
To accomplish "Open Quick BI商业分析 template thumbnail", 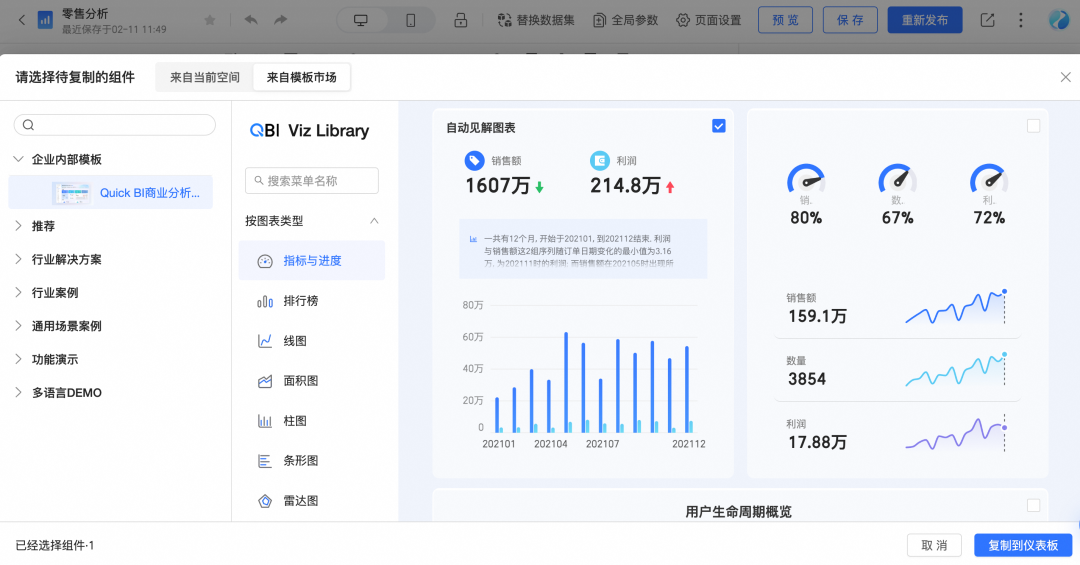I will pos(71,193).
